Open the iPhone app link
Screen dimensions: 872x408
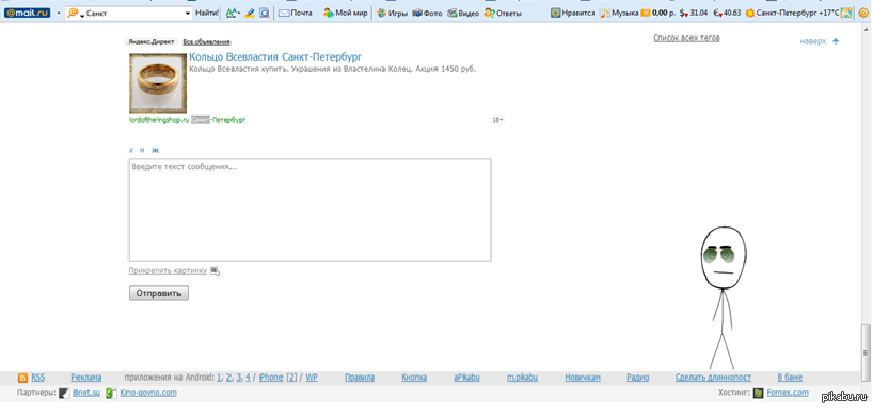coord(271,377)
